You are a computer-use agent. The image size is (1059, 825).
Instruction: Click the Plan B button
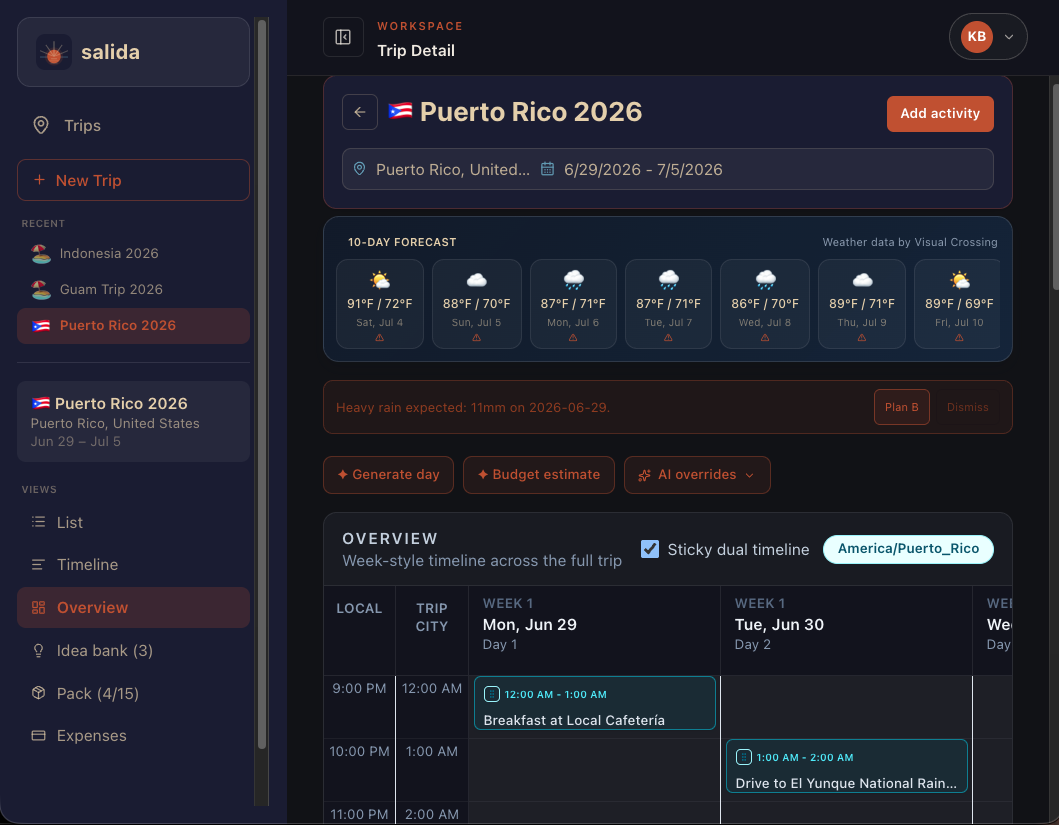[x=902, y=407]
